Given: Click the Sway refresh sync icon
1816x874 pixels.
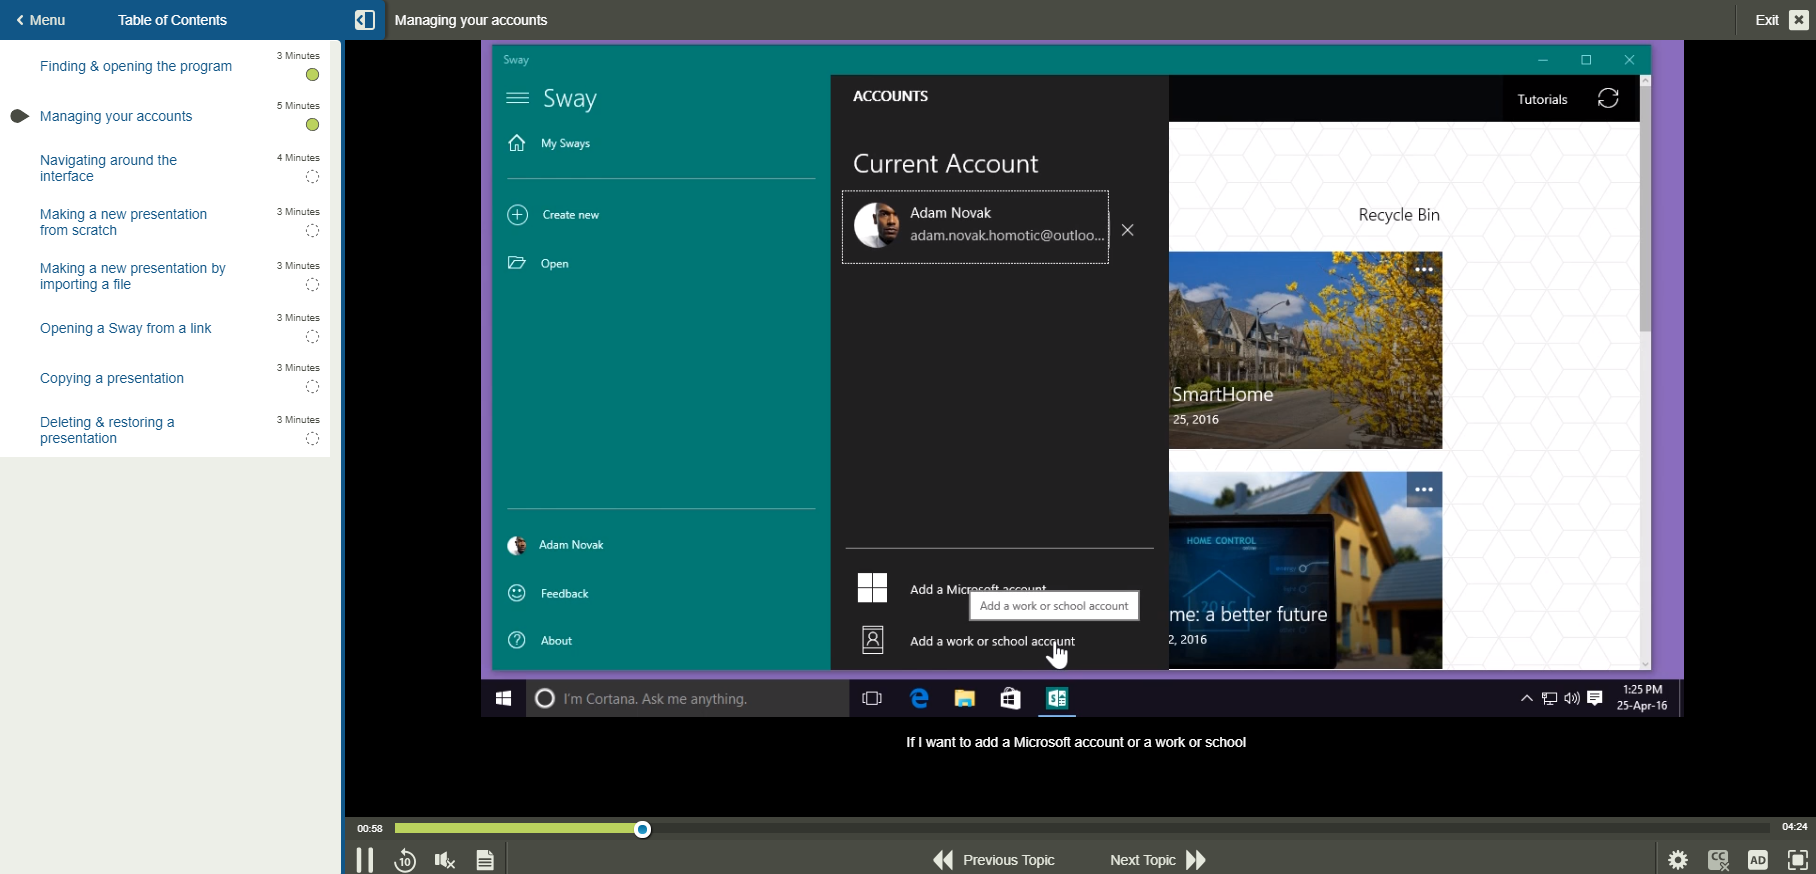Looking at the screenshot, I should click(x=1608, y=98).
